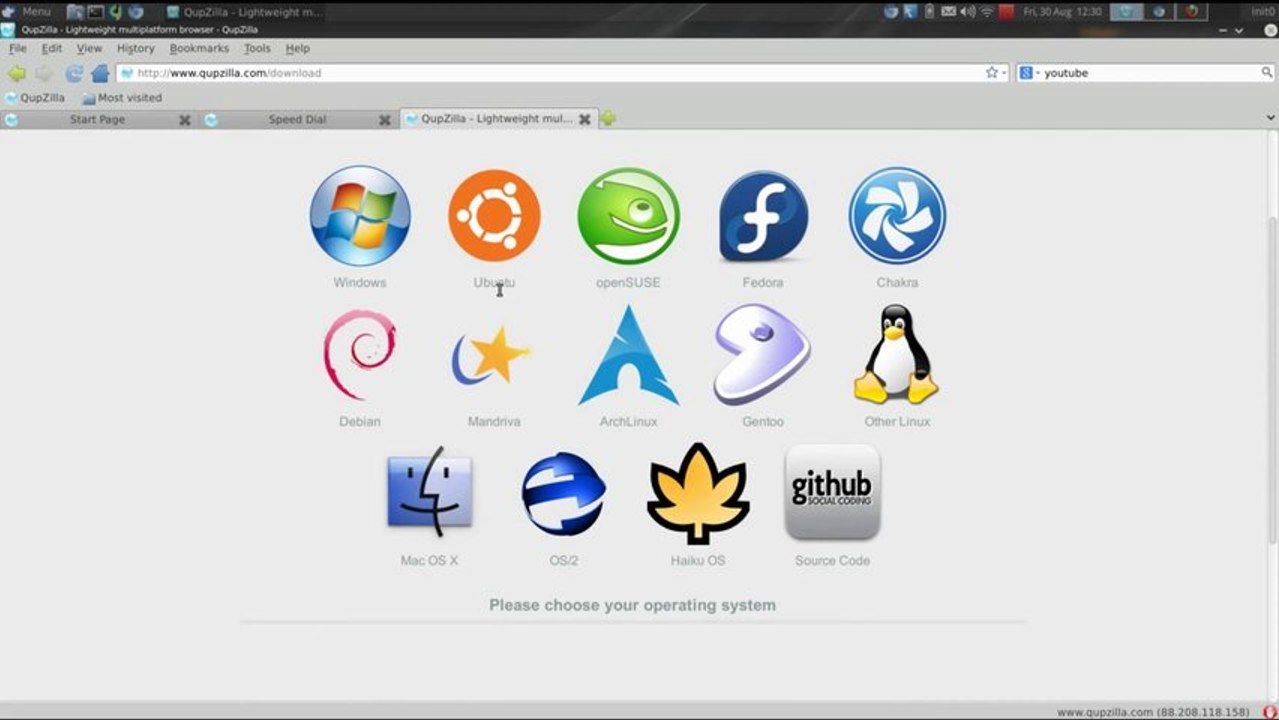Viewport: 1279px width, 720px height.
Task: Select the Haiku OS leaf logo
Action: click(698, 493)
